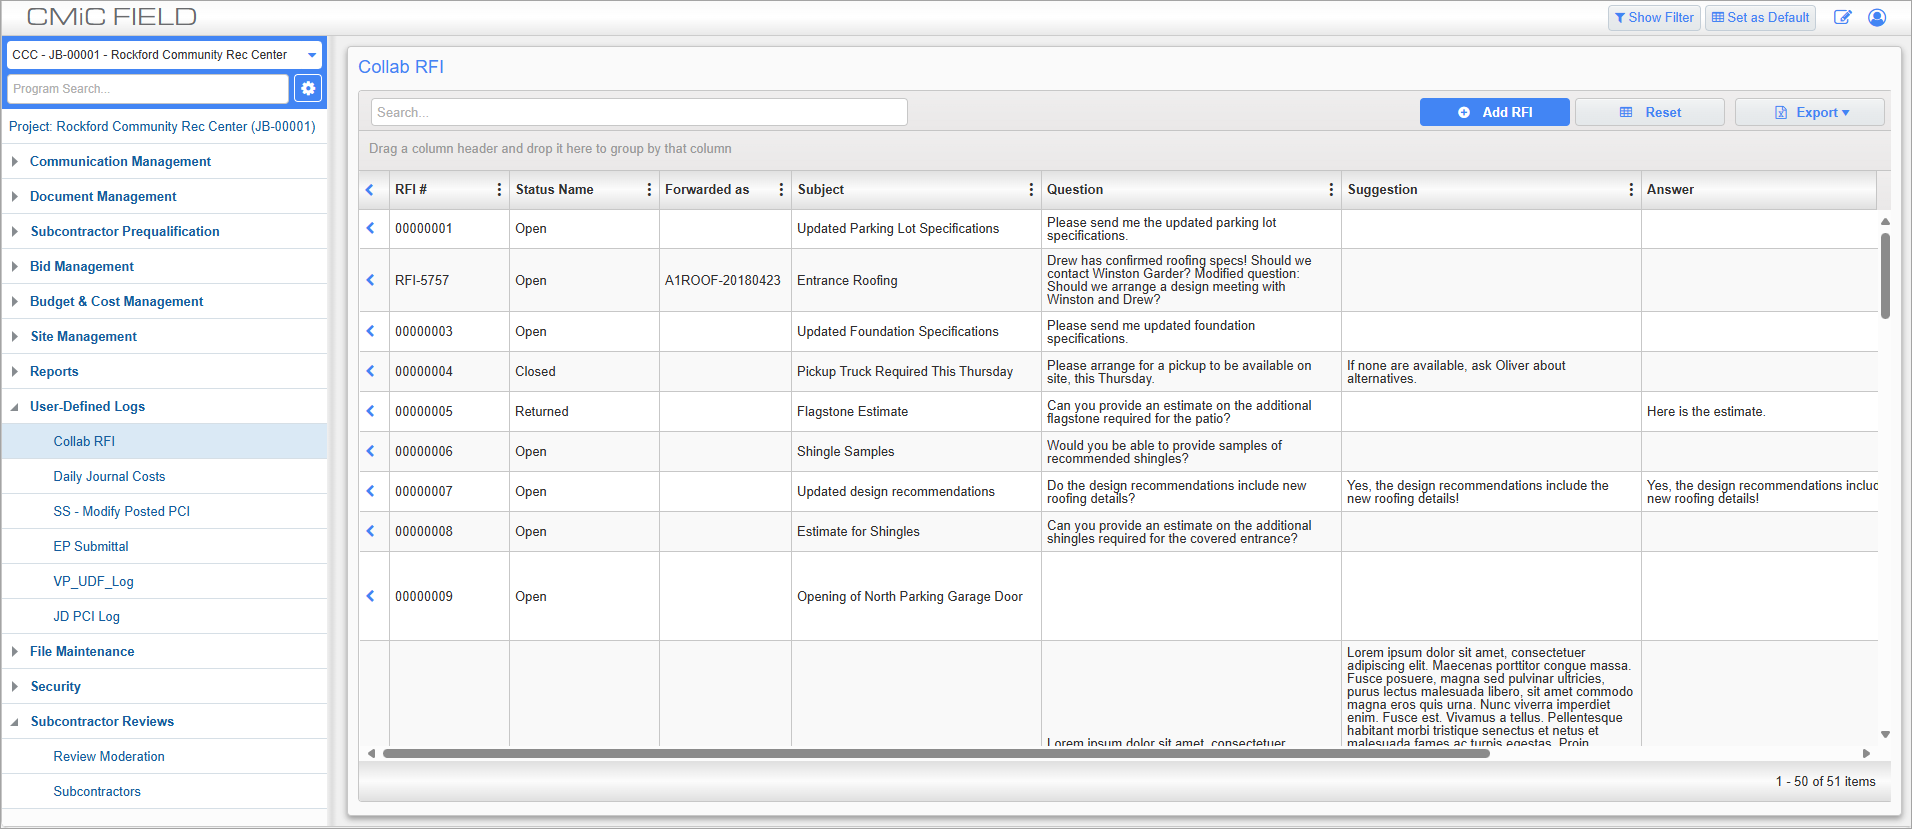This screenshot has width=1912, height=829.
Task: Click the Program Search field
Action: click(148, 89)
